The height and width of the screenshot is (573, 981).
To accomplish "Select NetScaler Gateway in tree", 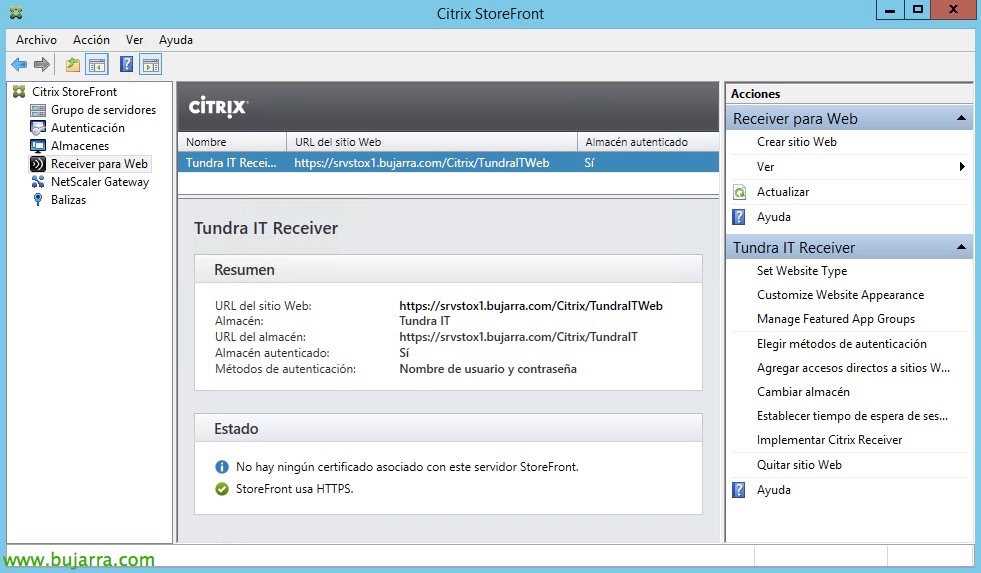I will (100, 182).
